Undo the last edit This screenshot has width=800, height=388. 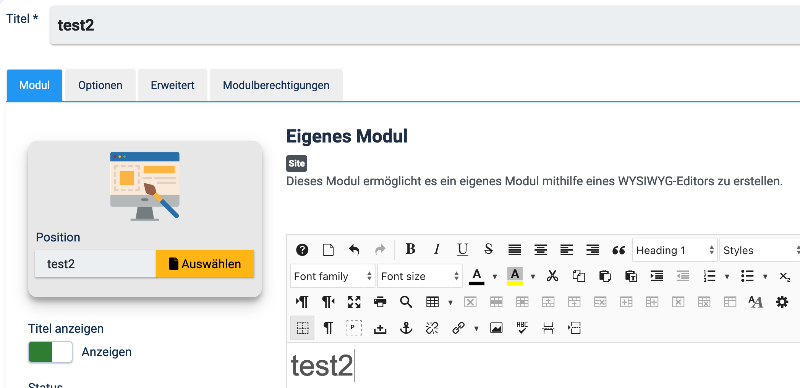click(x=354, y=250)
